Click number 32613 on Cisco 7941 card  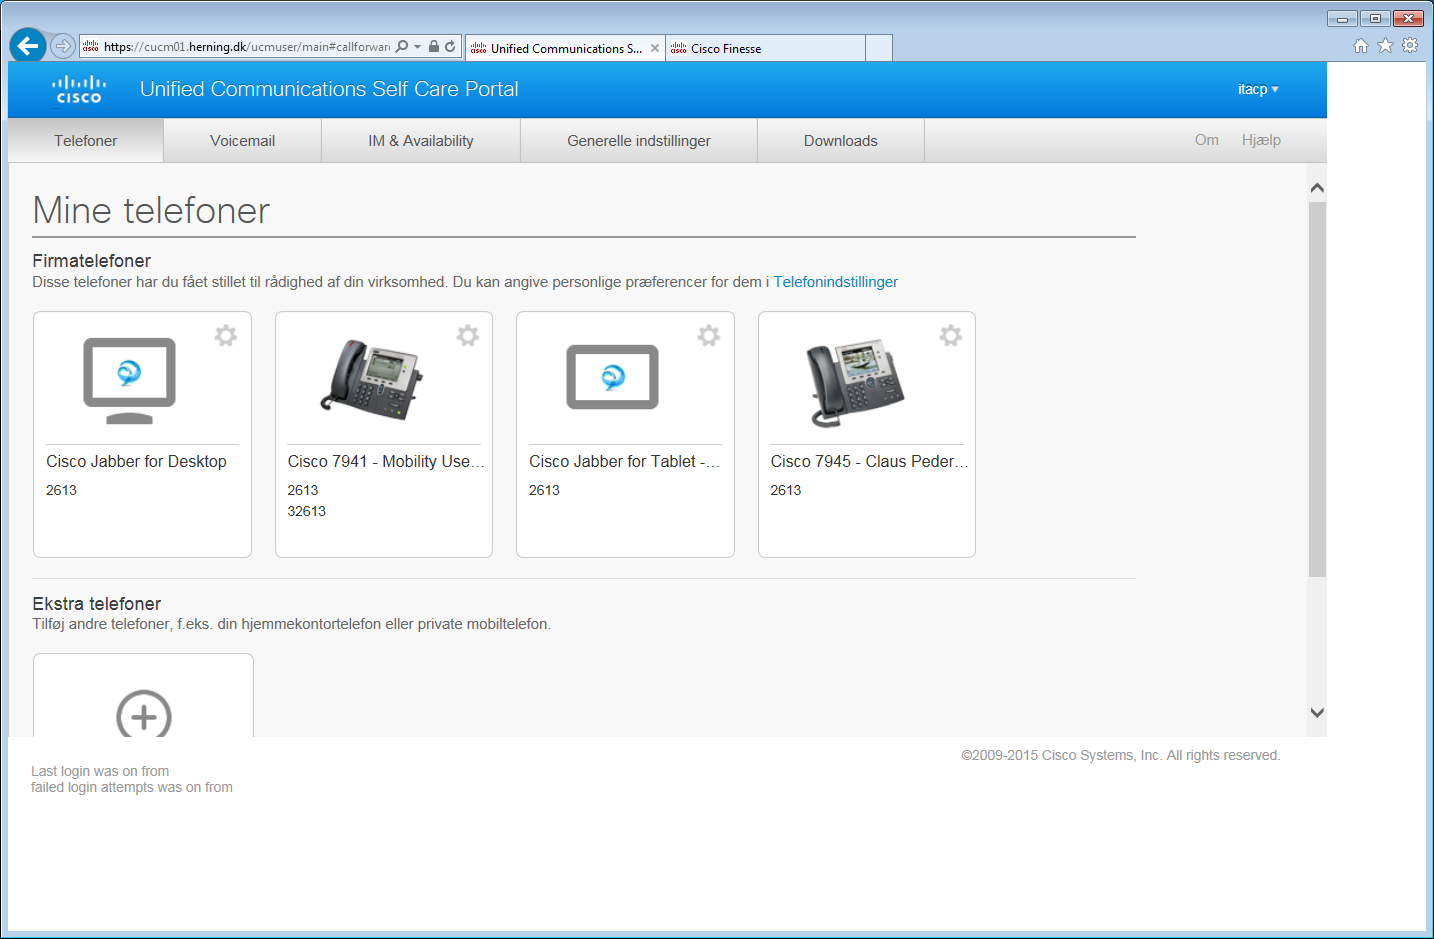[x=307, y=511]
